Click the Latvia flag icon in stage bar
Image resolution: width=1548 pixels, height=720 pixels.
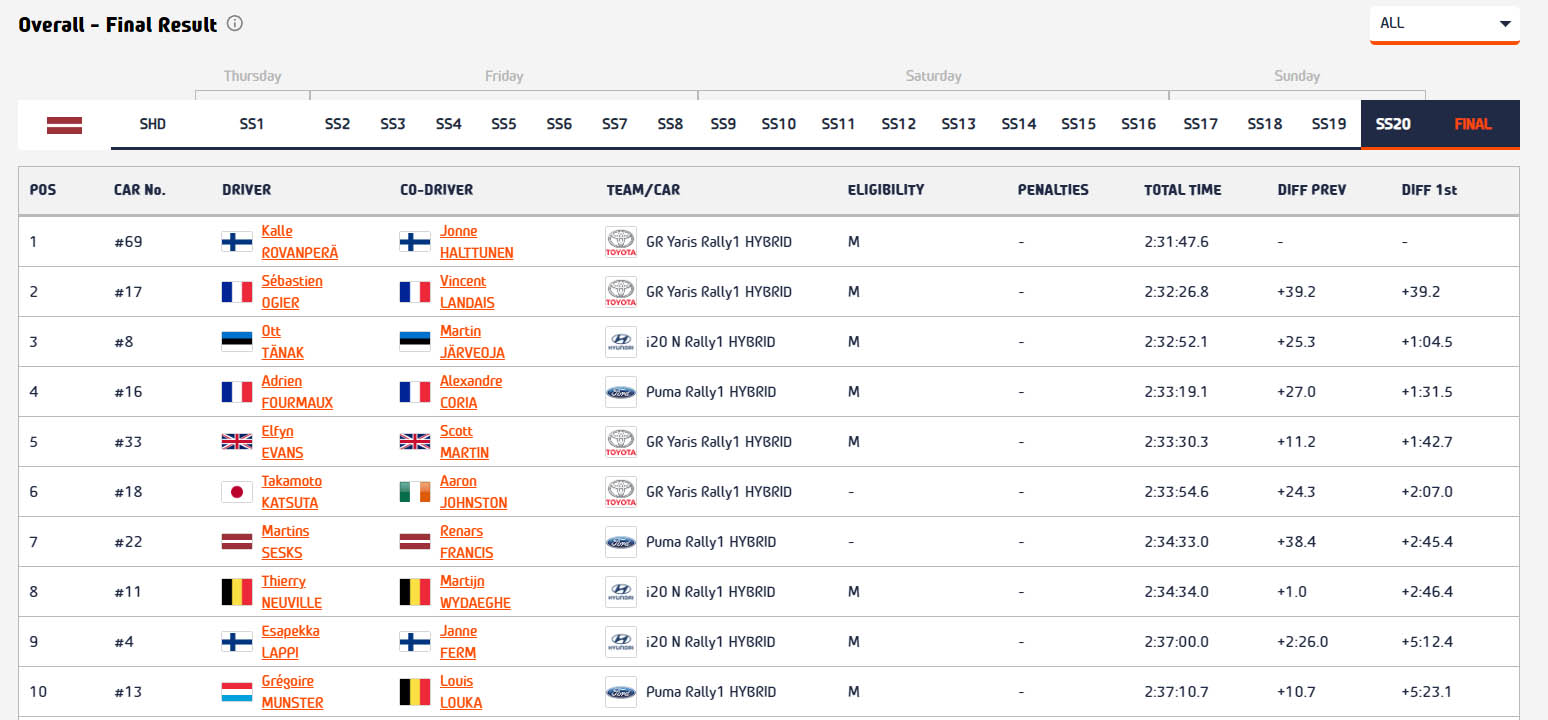click(x=64, y=125)
